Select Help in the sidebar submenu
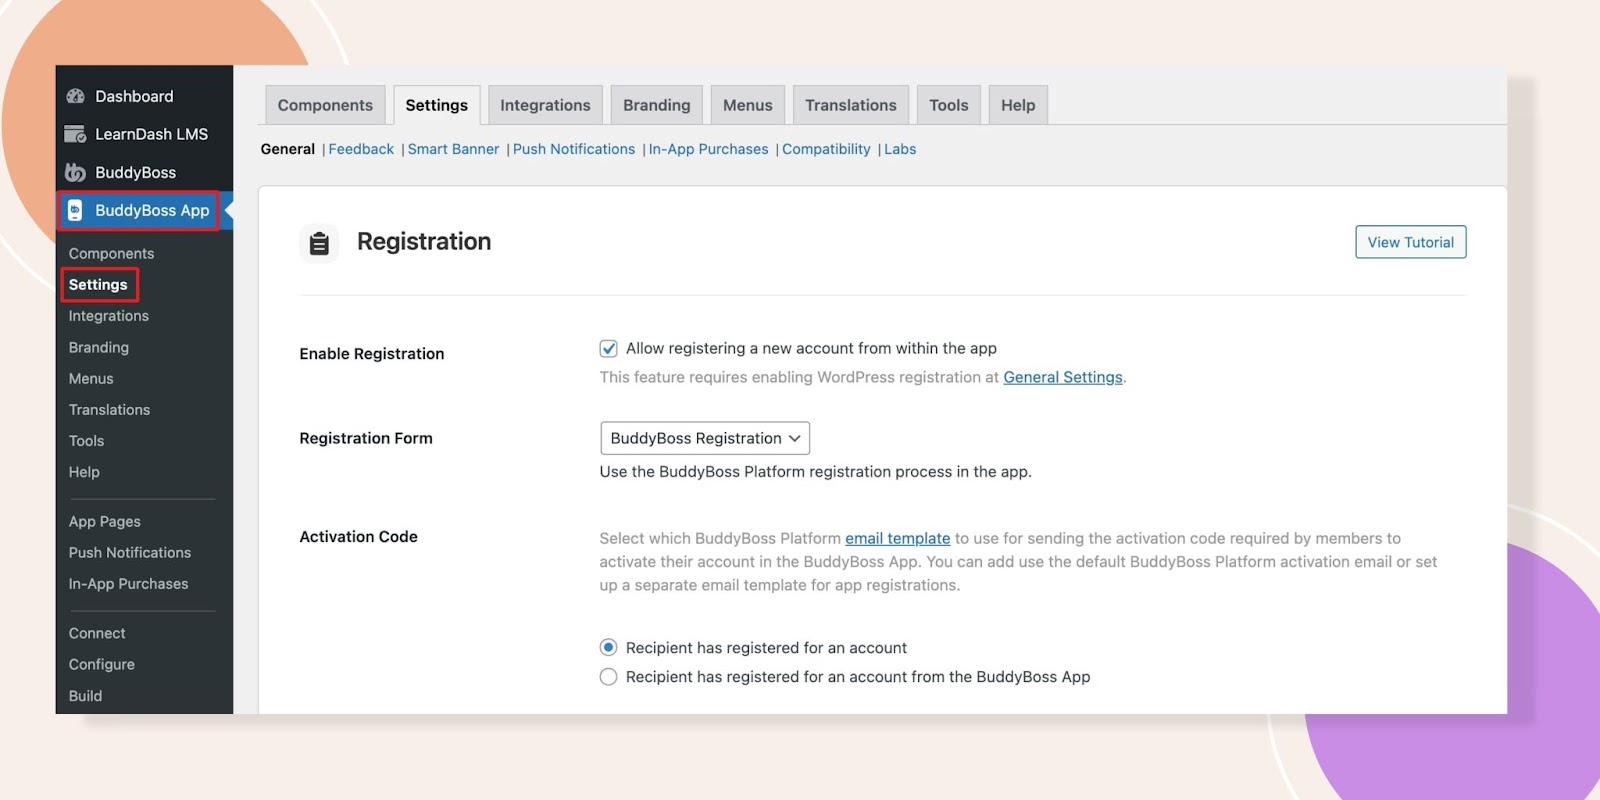Image resolution: width=1600 pixels, height=800 pixels. [84, 471]
